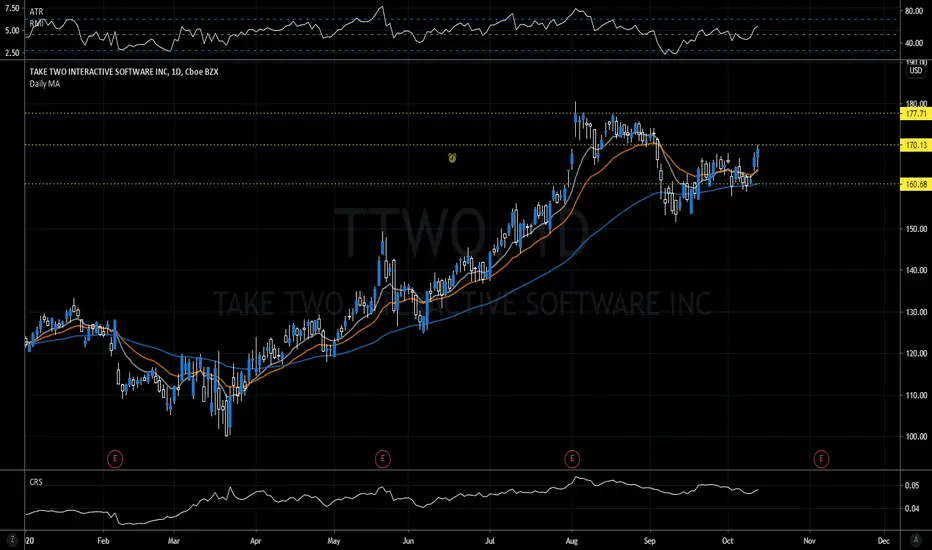932x550 pixels.
Task: Click the 110.00 price axis value
Action: point(916,395)
